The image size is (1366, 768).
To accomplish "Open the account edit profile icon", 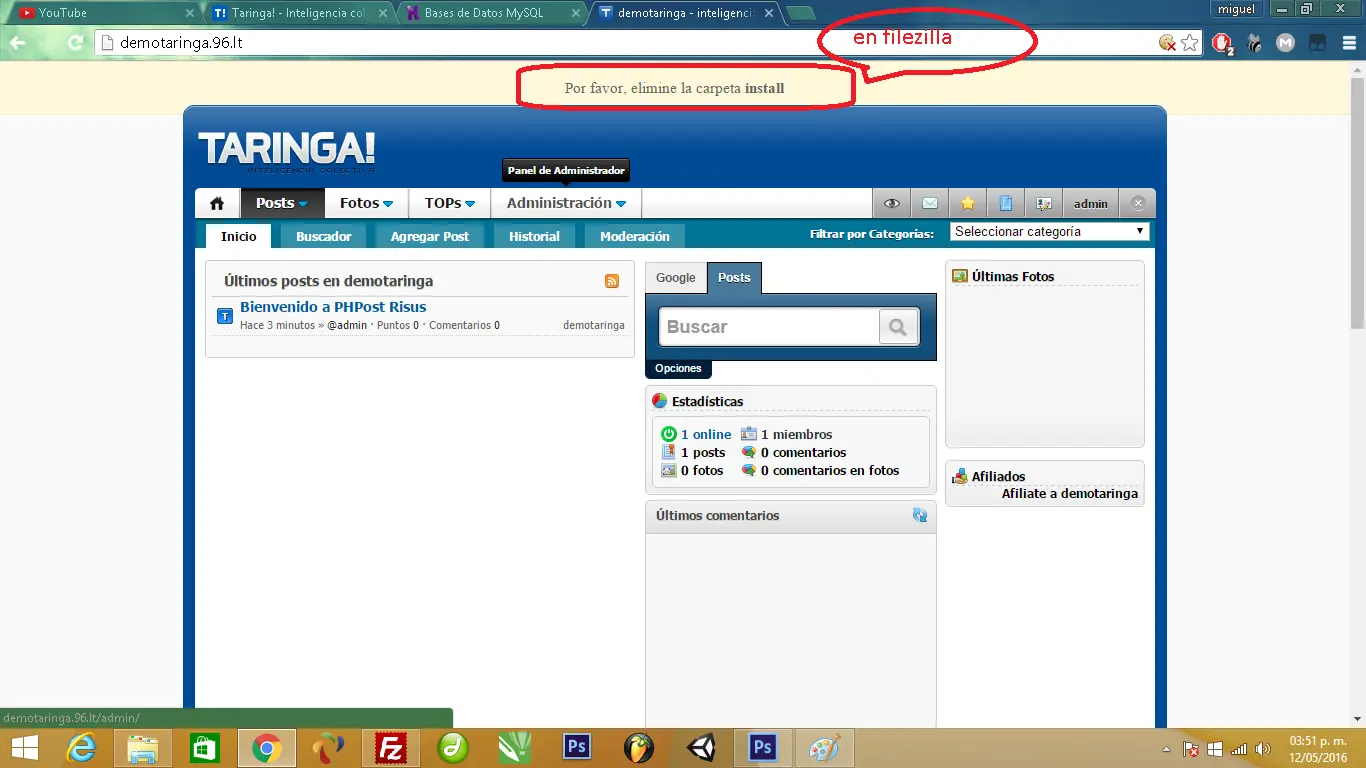I will (x=1044, y=203).
